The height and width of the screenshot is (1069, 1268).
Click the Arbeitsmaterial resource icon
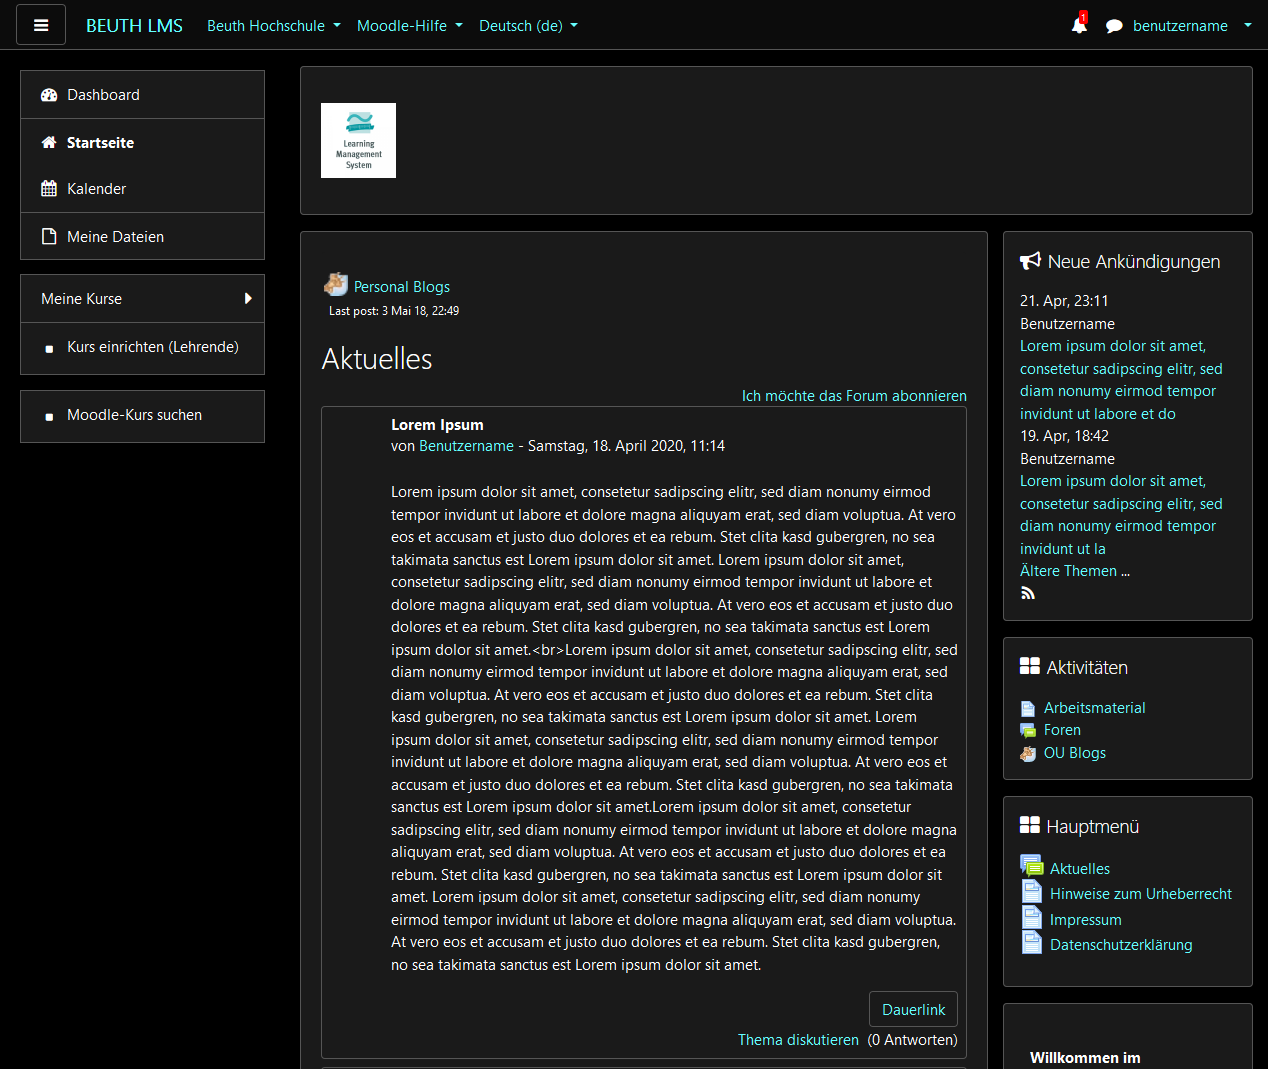click(1028, 707)
